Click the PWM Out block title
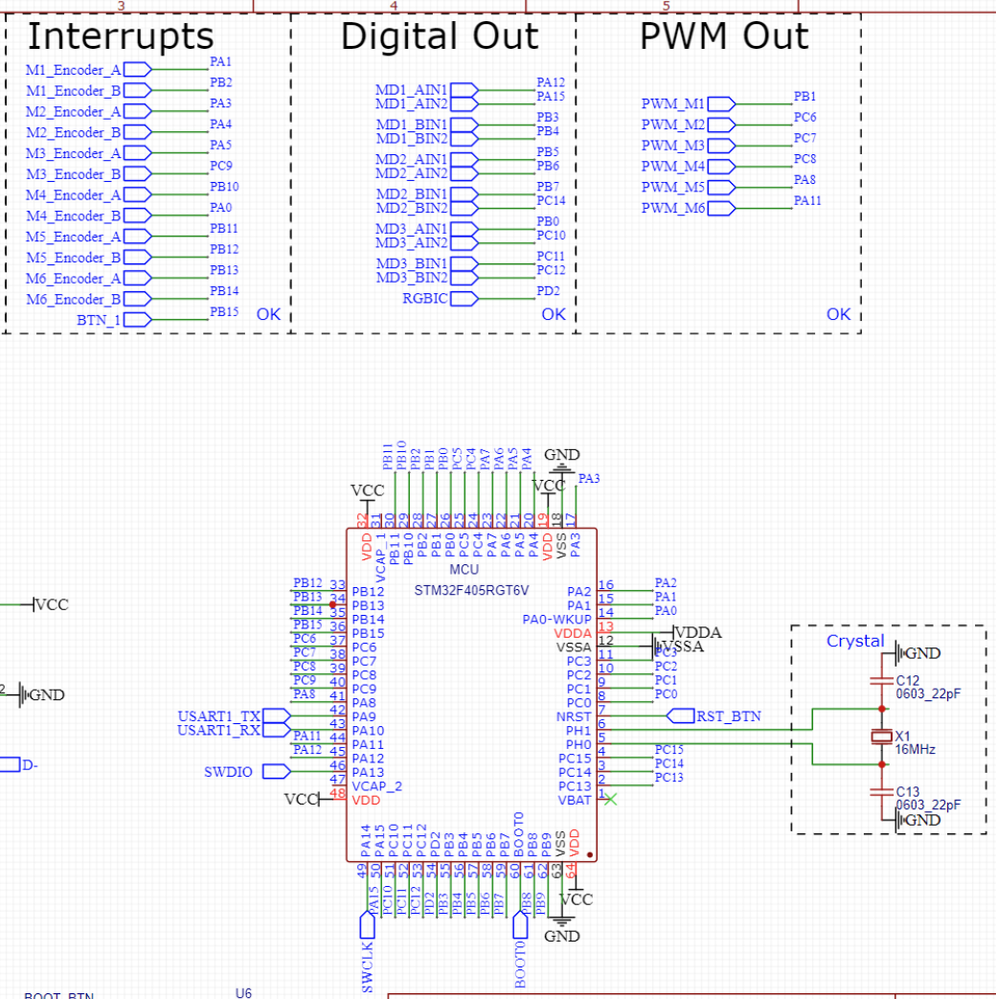Viewport: 996px width, 999px height. point(724,36)
